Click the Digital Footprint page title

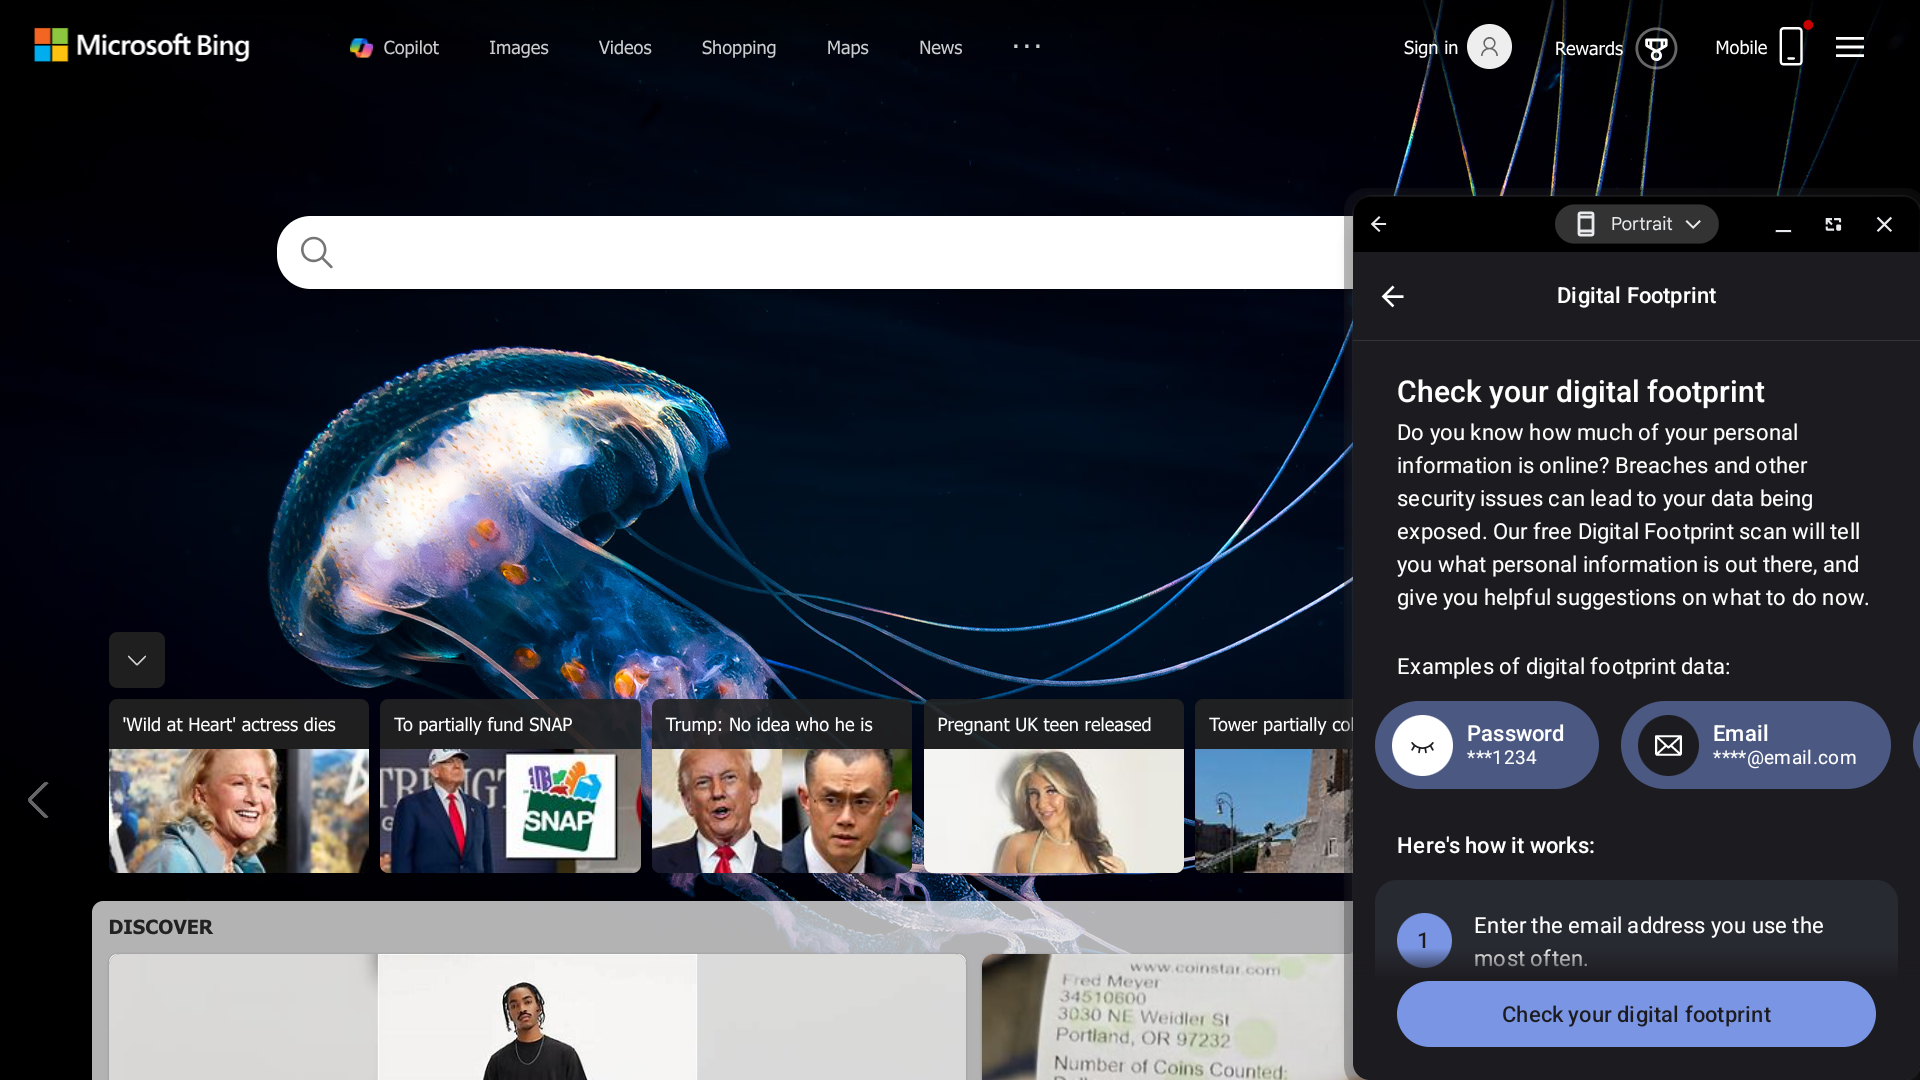(x=1636, y=296)
